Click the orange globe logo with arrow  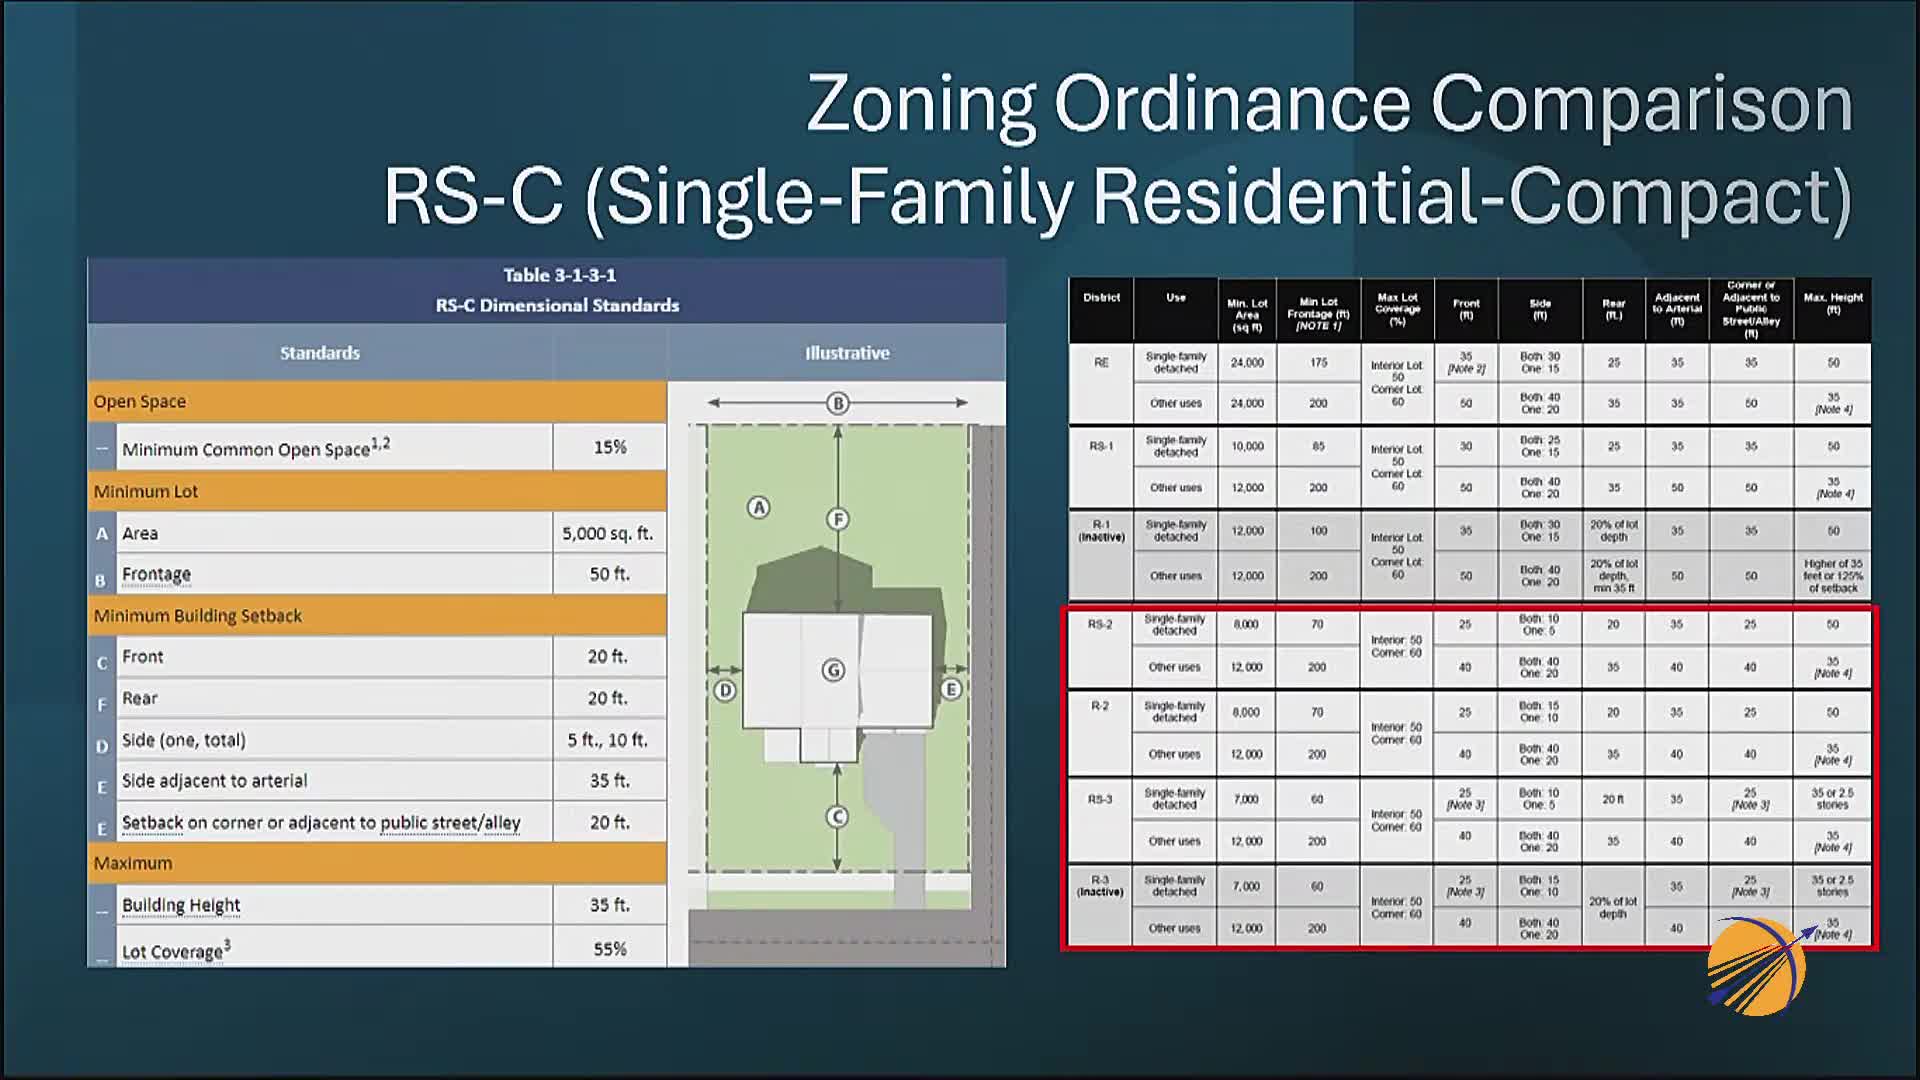pyautogui.click(x=1757, y=966)
